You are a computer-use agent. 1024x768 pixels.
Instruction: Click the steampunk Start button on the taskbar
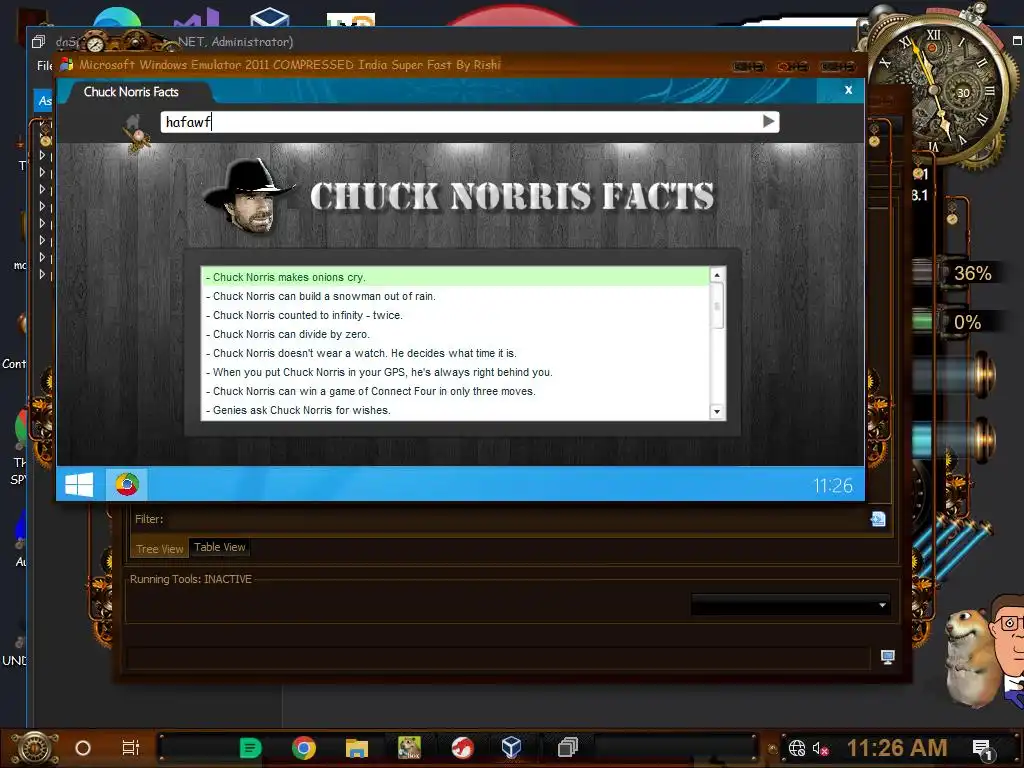coord(34,748)
